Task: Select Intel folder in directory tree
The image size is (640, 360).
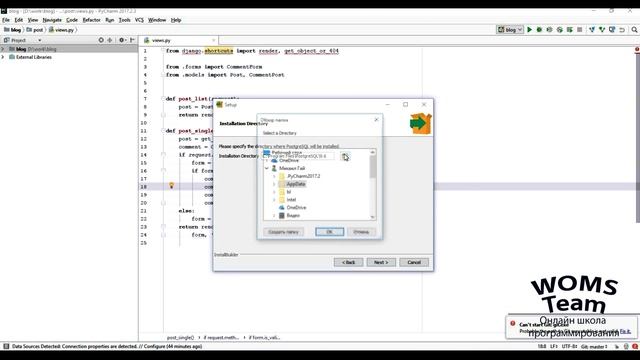Action: [x=291, y=200]
